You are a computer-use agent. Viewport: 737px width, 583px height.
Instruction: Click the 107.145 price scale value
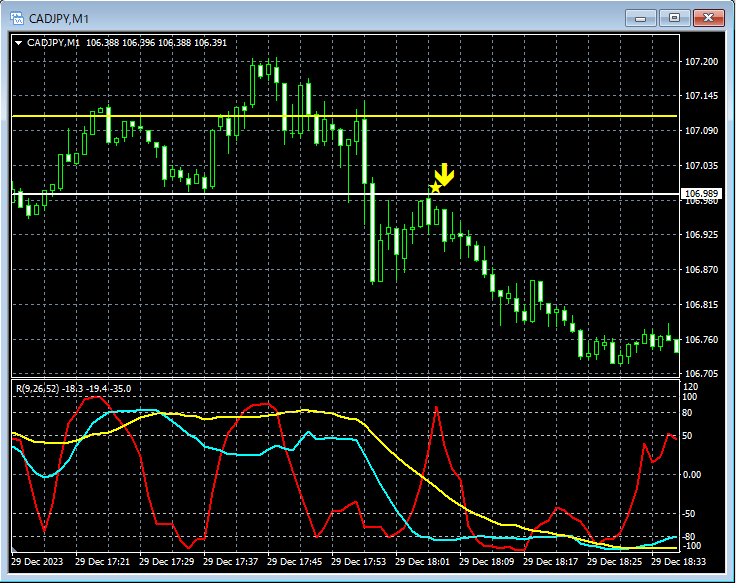[x=701, y=96]
